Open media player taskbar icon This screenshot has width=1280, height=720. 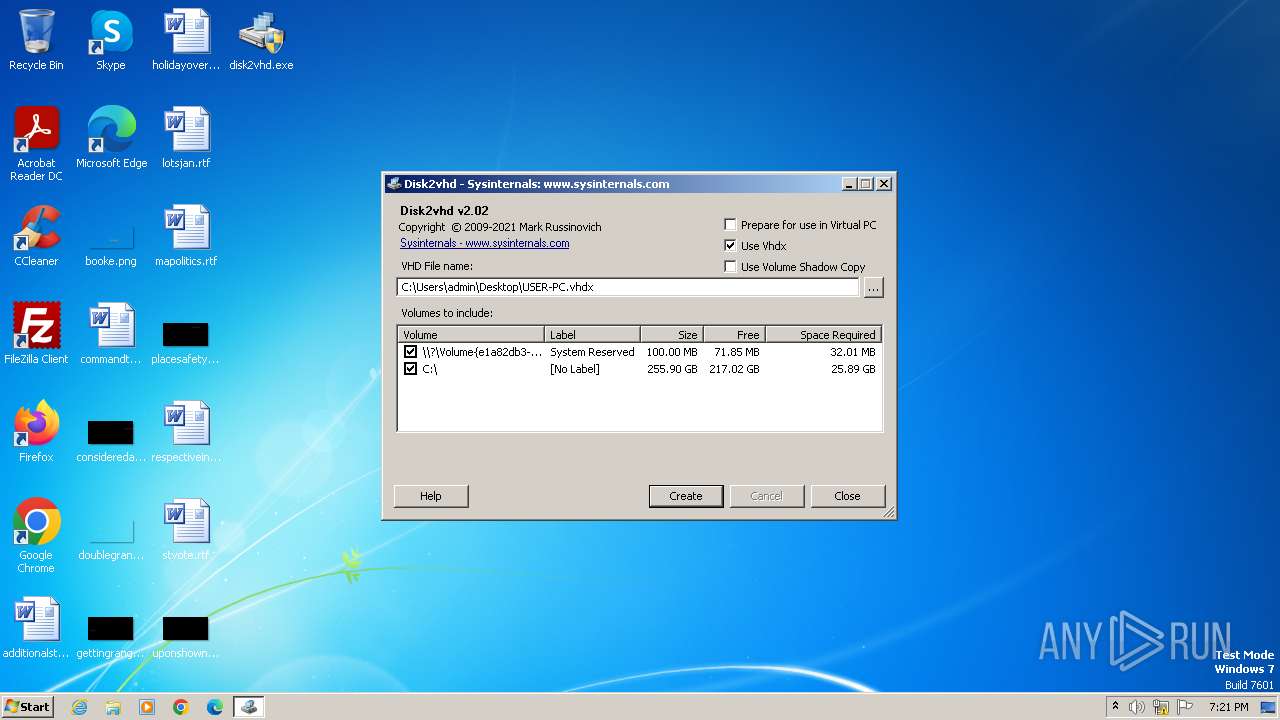click(147, 707)
